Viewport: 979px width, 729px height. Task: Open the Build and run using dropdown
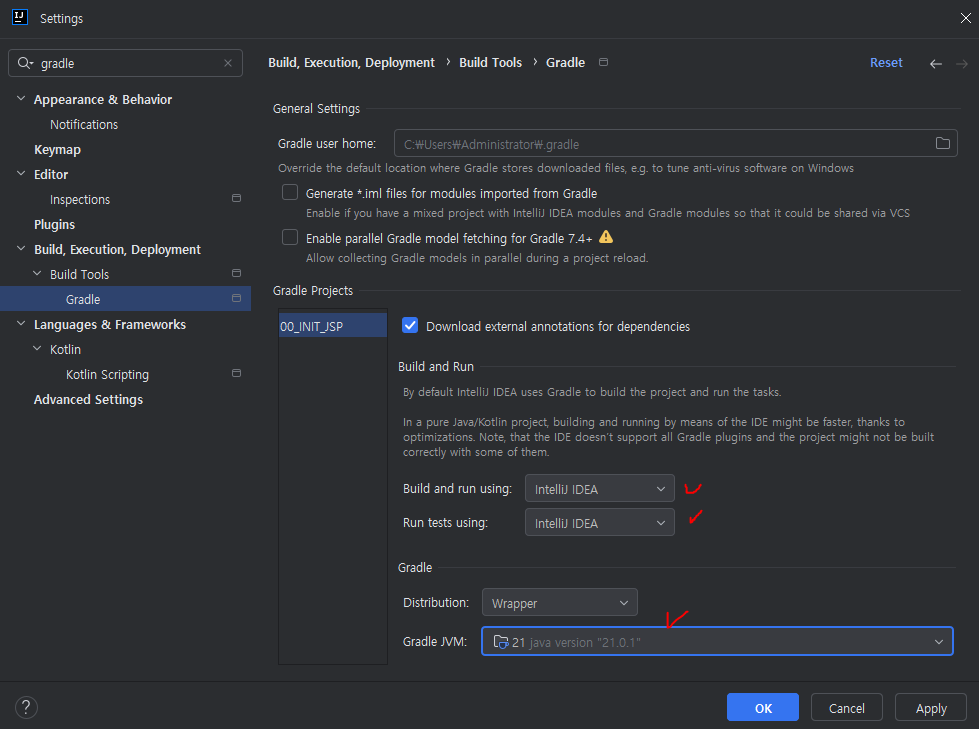click(x=599, y=489)
